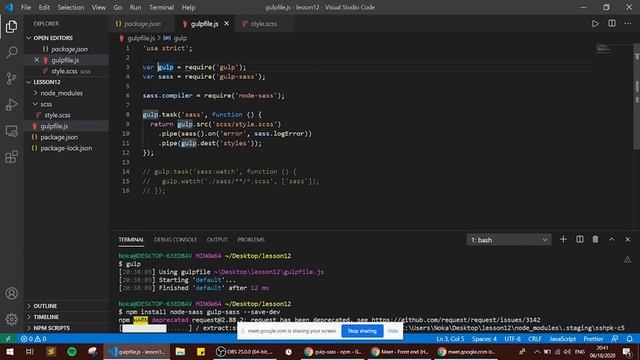Change encoding via UTF-8 status item
The image size is (640, 360).
tap(512, 339)
